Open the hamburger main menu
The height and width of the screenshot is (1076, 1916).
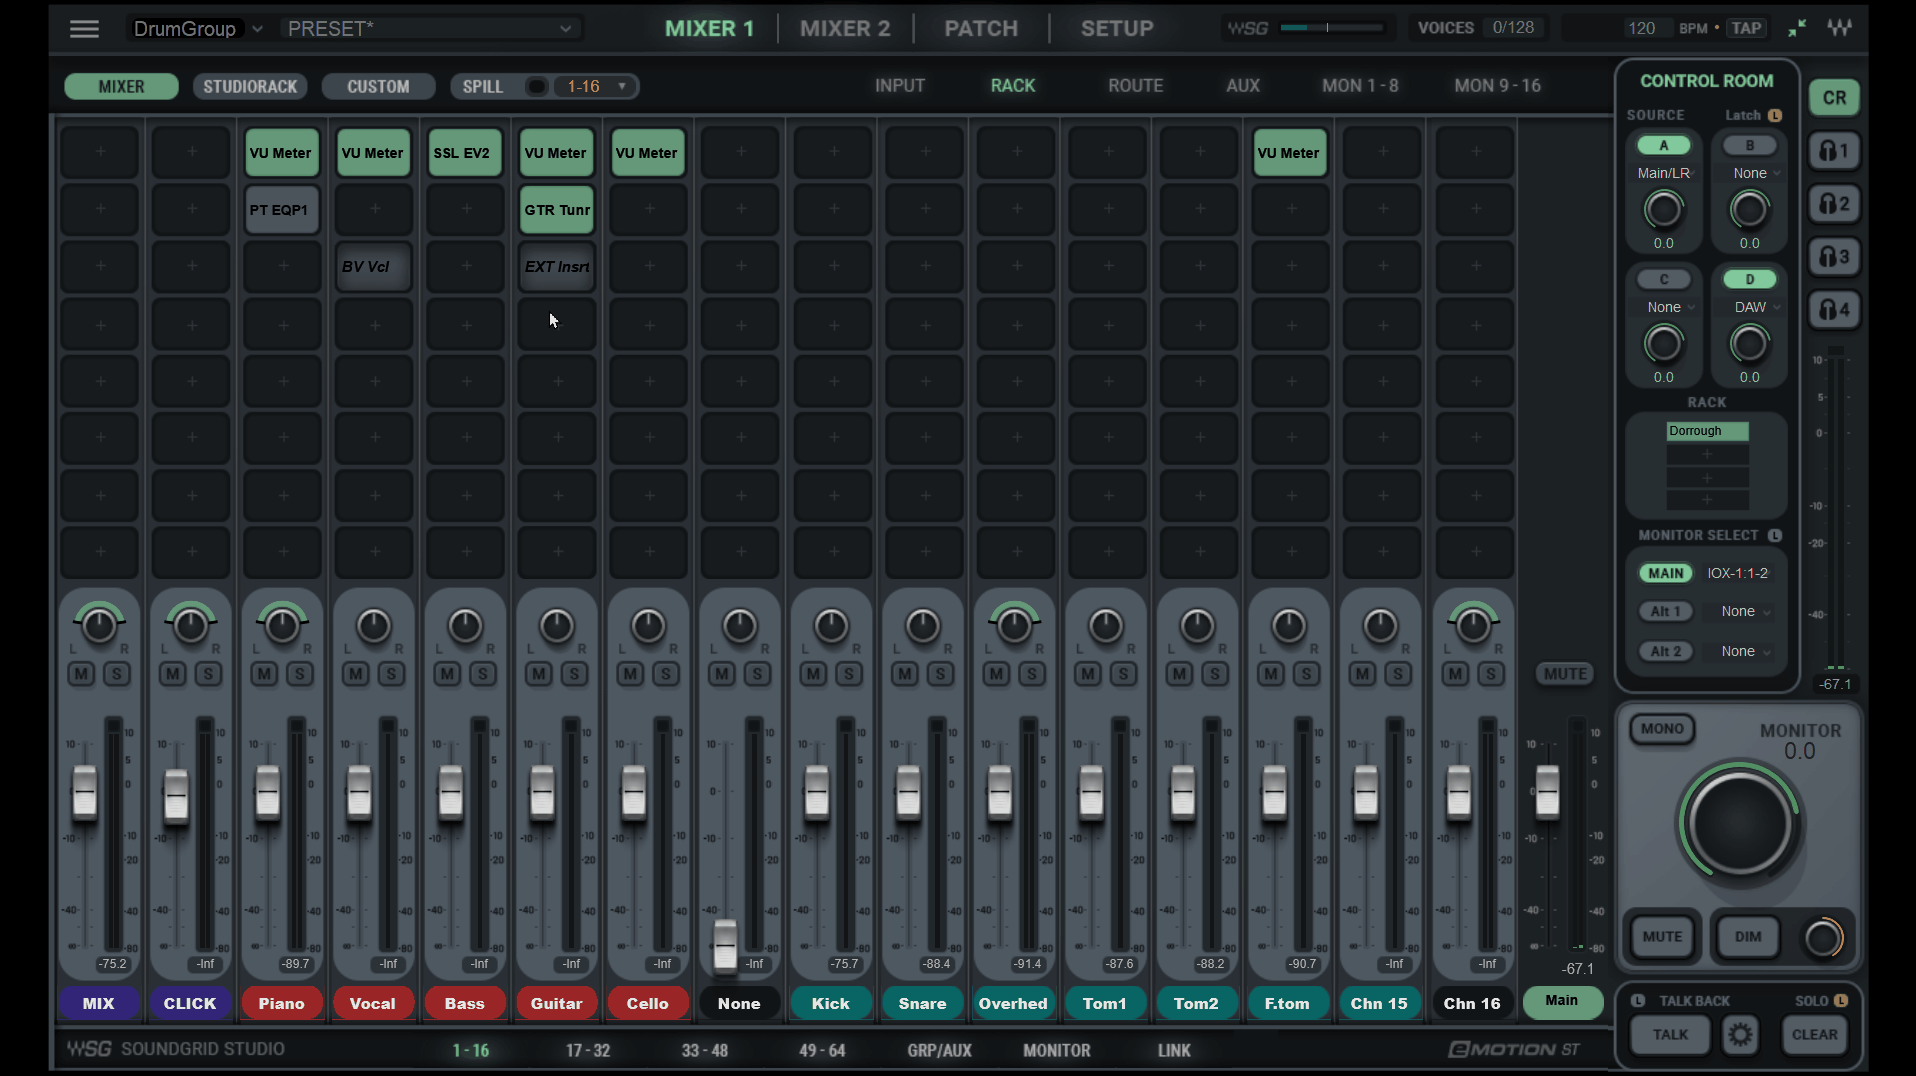coord(84,29)
